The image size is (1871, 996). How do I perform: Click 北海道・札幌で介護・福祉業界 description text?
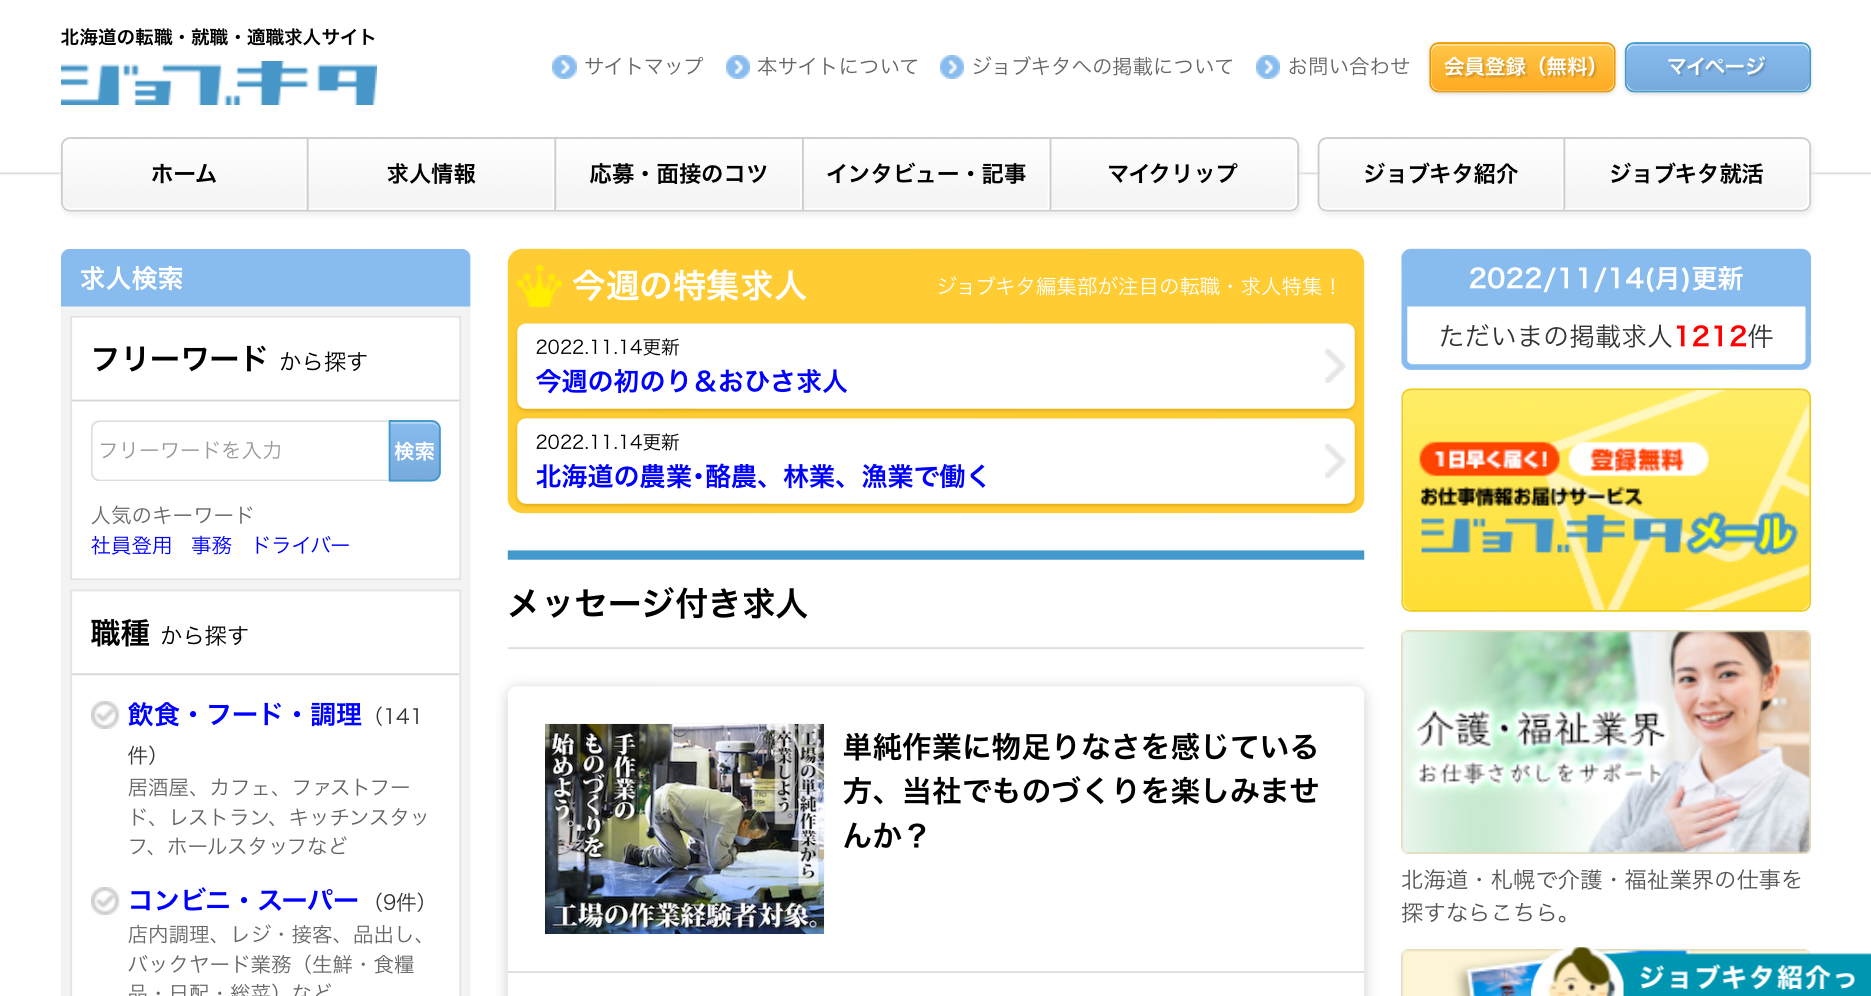[x=1602, y=896]
